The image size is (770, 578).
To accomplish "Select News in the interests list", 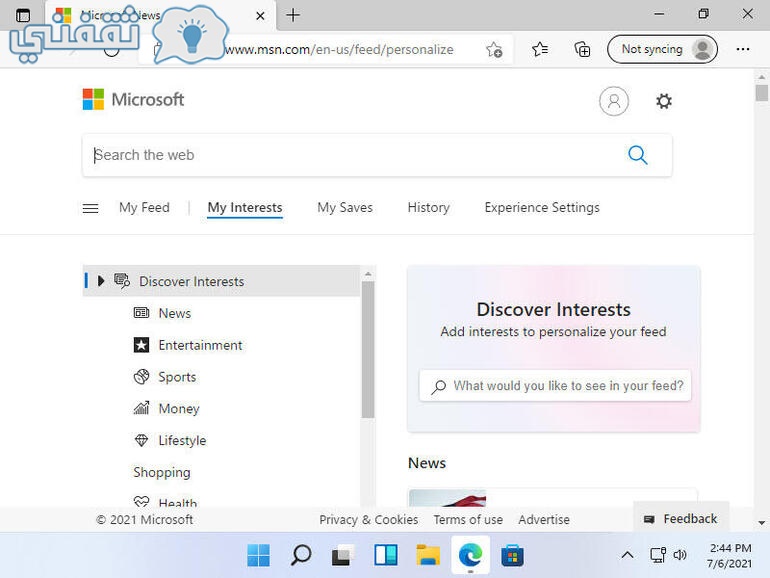I will pos(174,313).
